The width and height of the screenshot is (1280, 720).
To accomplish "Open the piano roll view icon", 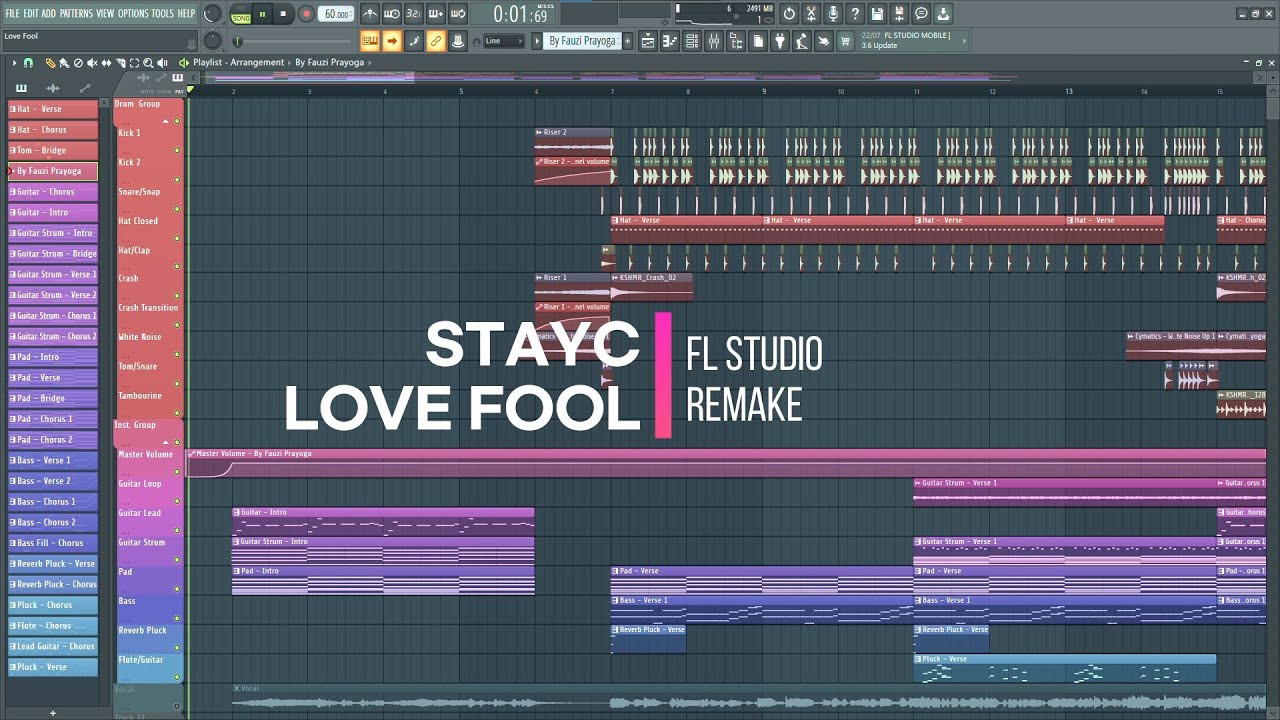I will pos(669,41).
